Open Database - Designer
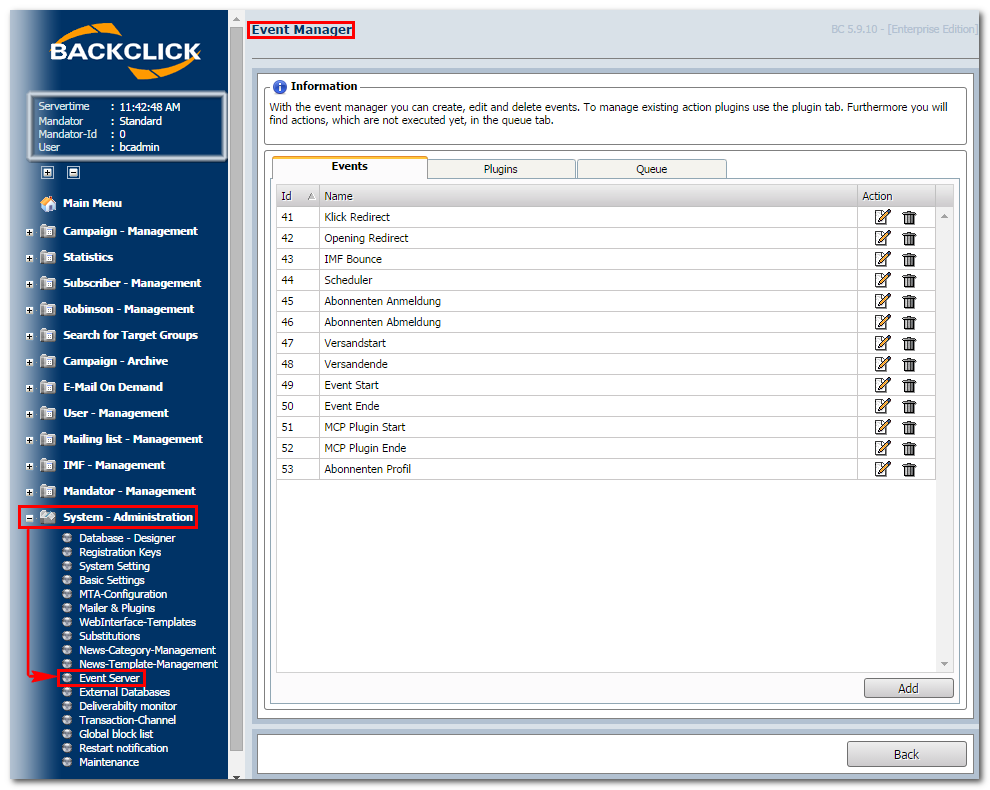Viewport: 990px width, 790px height. [127, 538]
